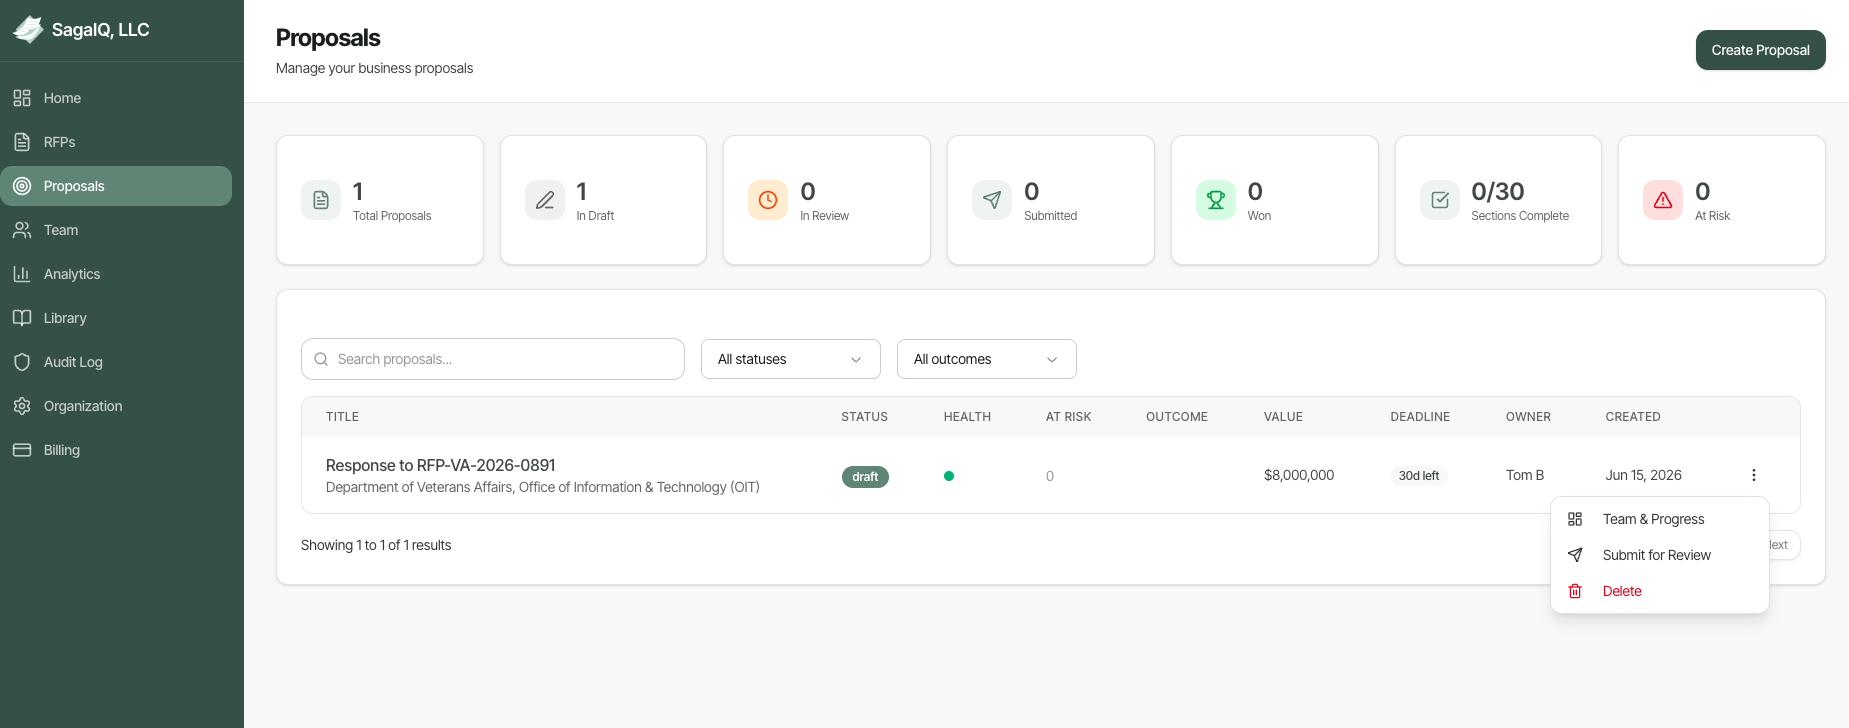Click the $8,000,000 value cell

[1299, 475]
